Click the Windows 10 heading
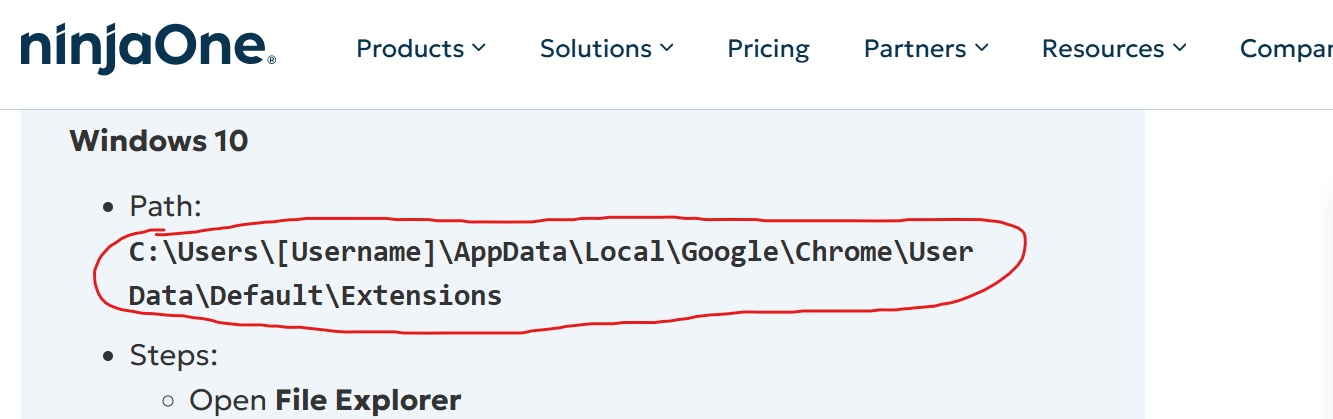1333x419 pixels. click(158, 140)
